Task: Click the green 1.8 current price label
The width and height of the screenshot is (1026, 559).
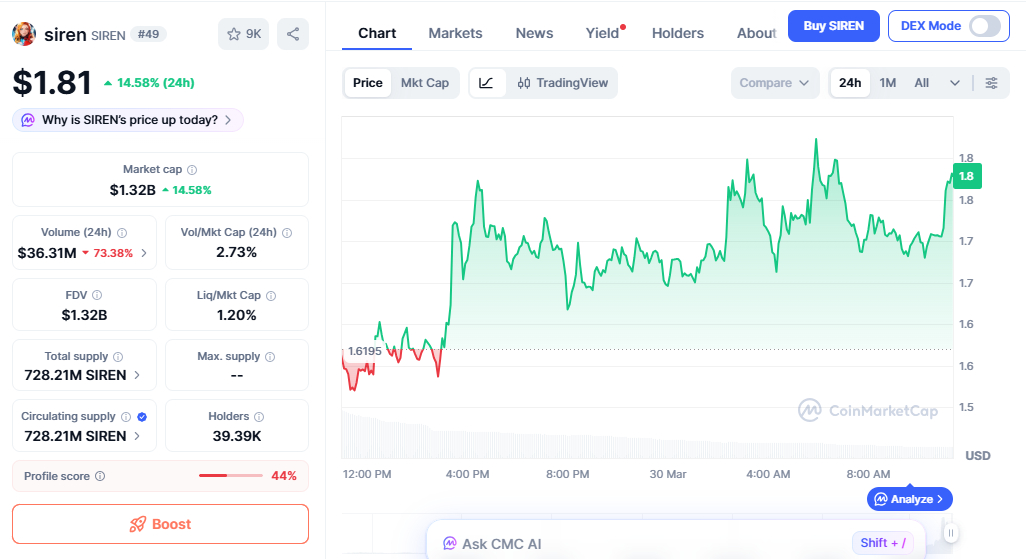Action: pos(966,176)
